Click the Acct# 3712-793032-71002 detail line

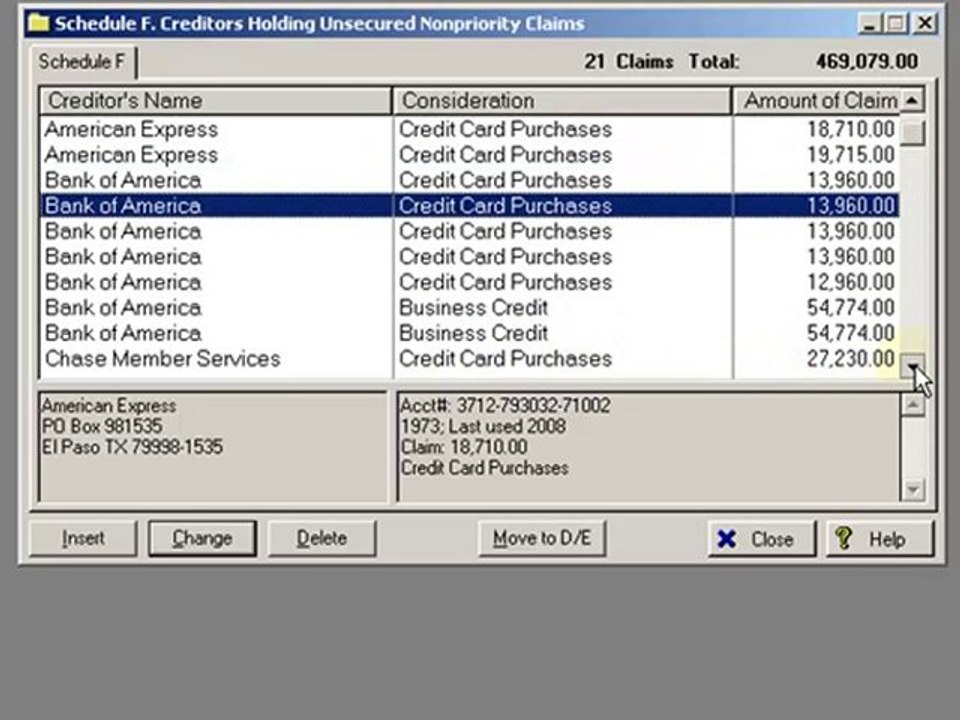click(505, 405)
